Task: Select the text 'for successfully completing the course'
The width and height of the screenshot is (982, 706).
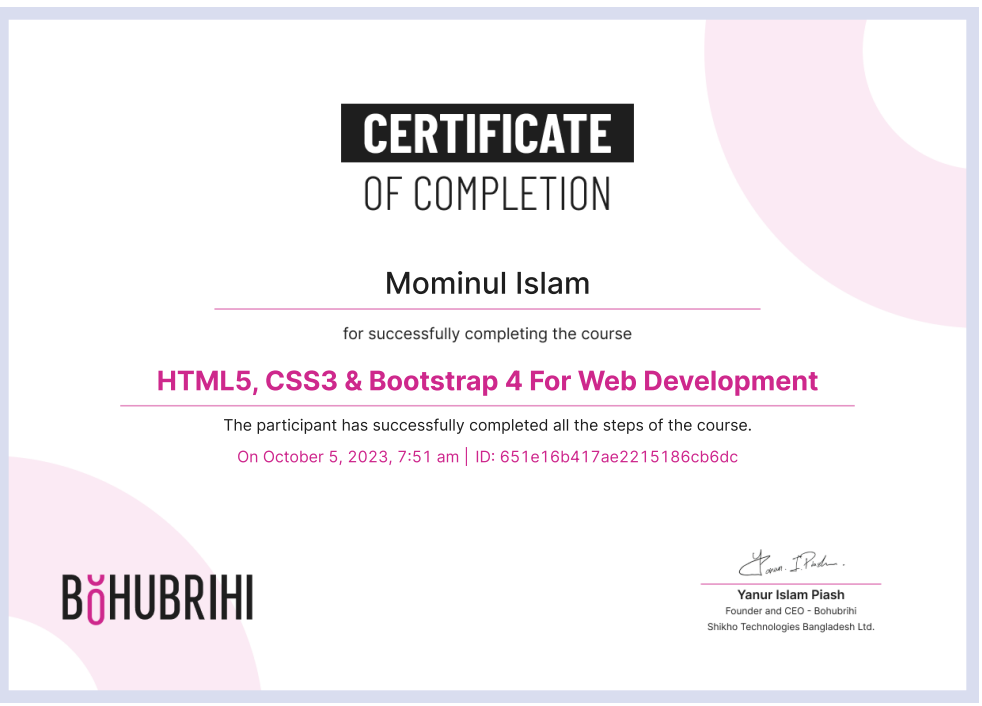Action: click(x=487, y=333)
